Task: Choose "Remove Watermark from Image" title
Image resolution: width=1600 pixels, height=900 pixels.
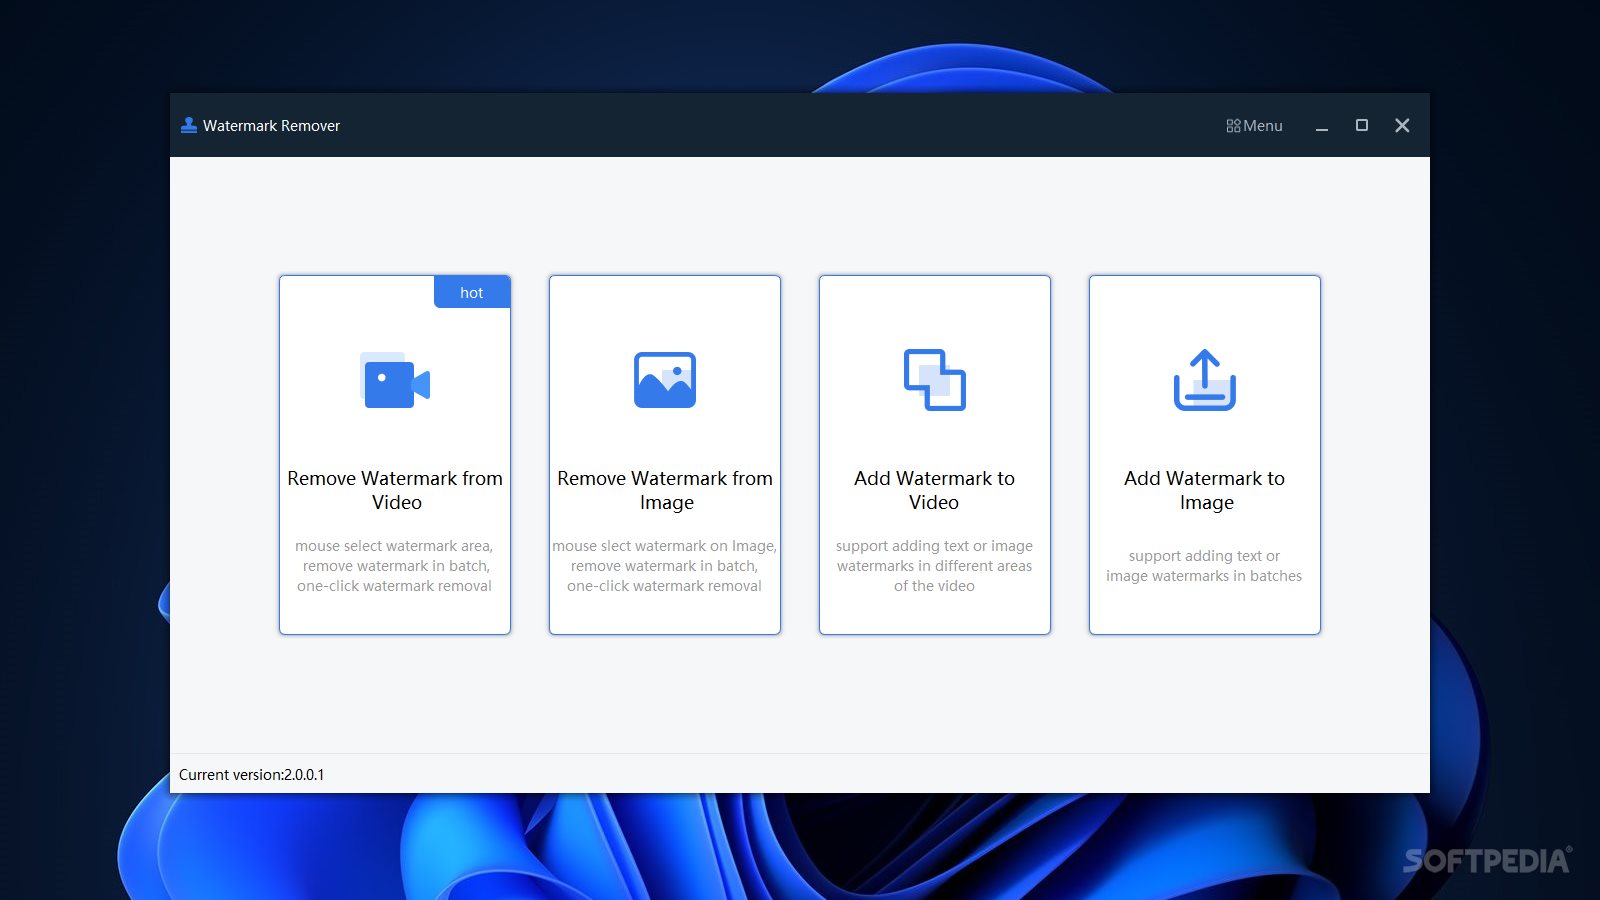Action: pos(665,490)
